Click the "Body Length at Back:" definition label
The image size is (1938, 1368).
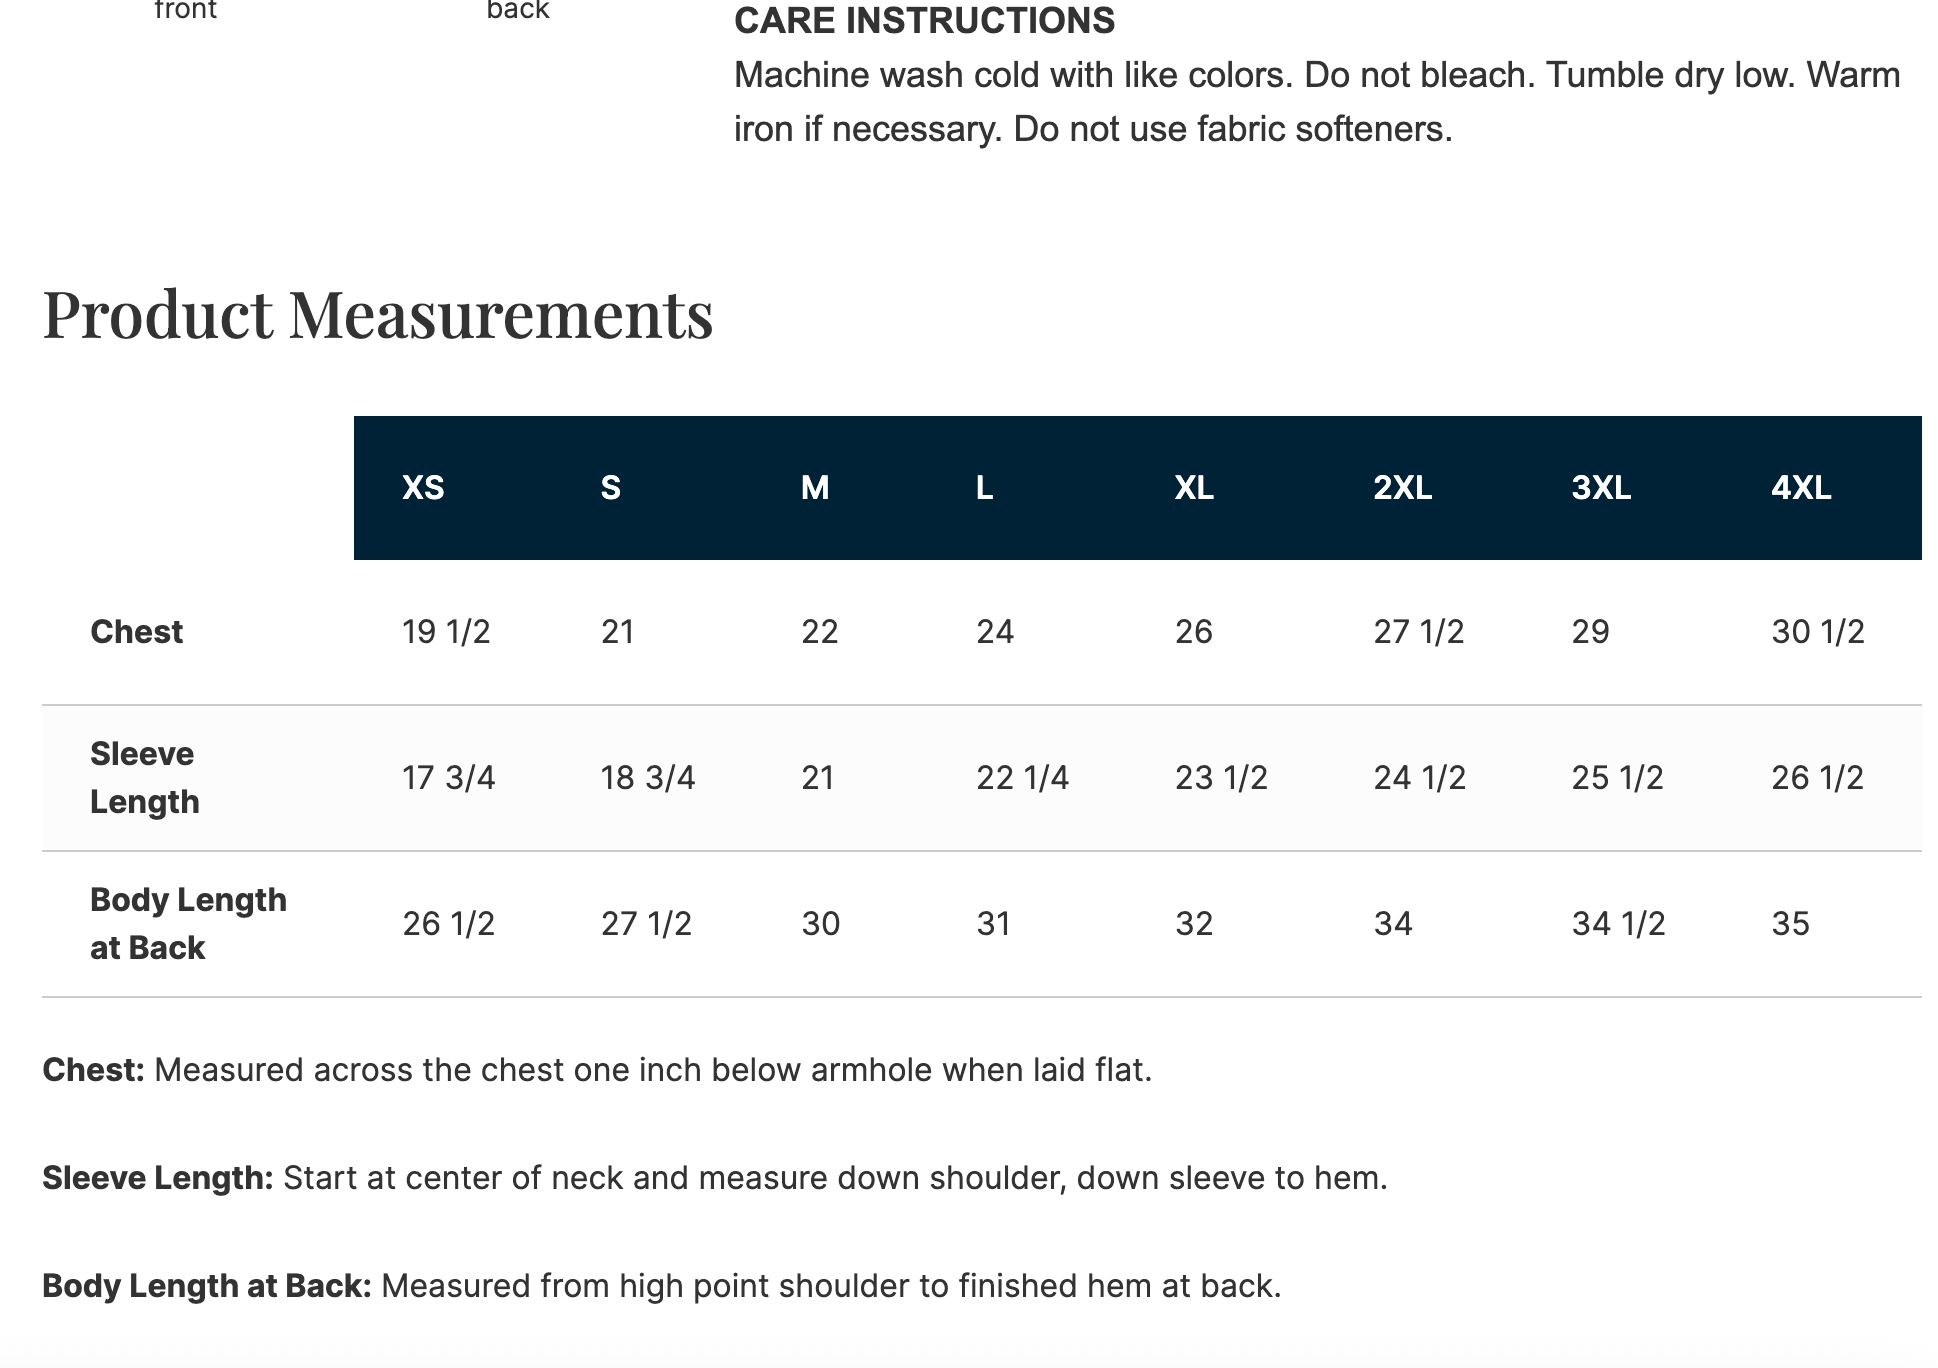pos(206,1286)
